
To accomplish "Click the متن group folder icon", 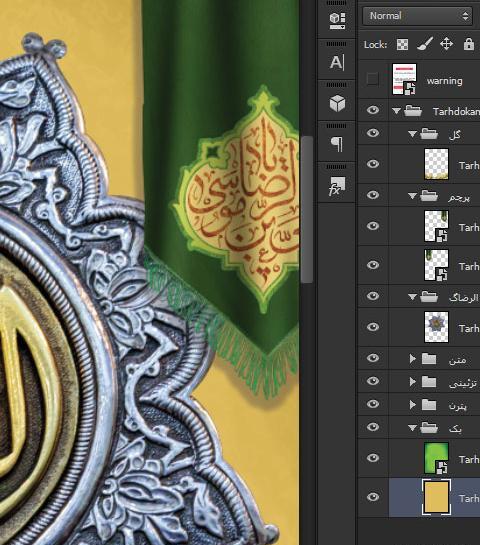I will (x=429, y=358).
